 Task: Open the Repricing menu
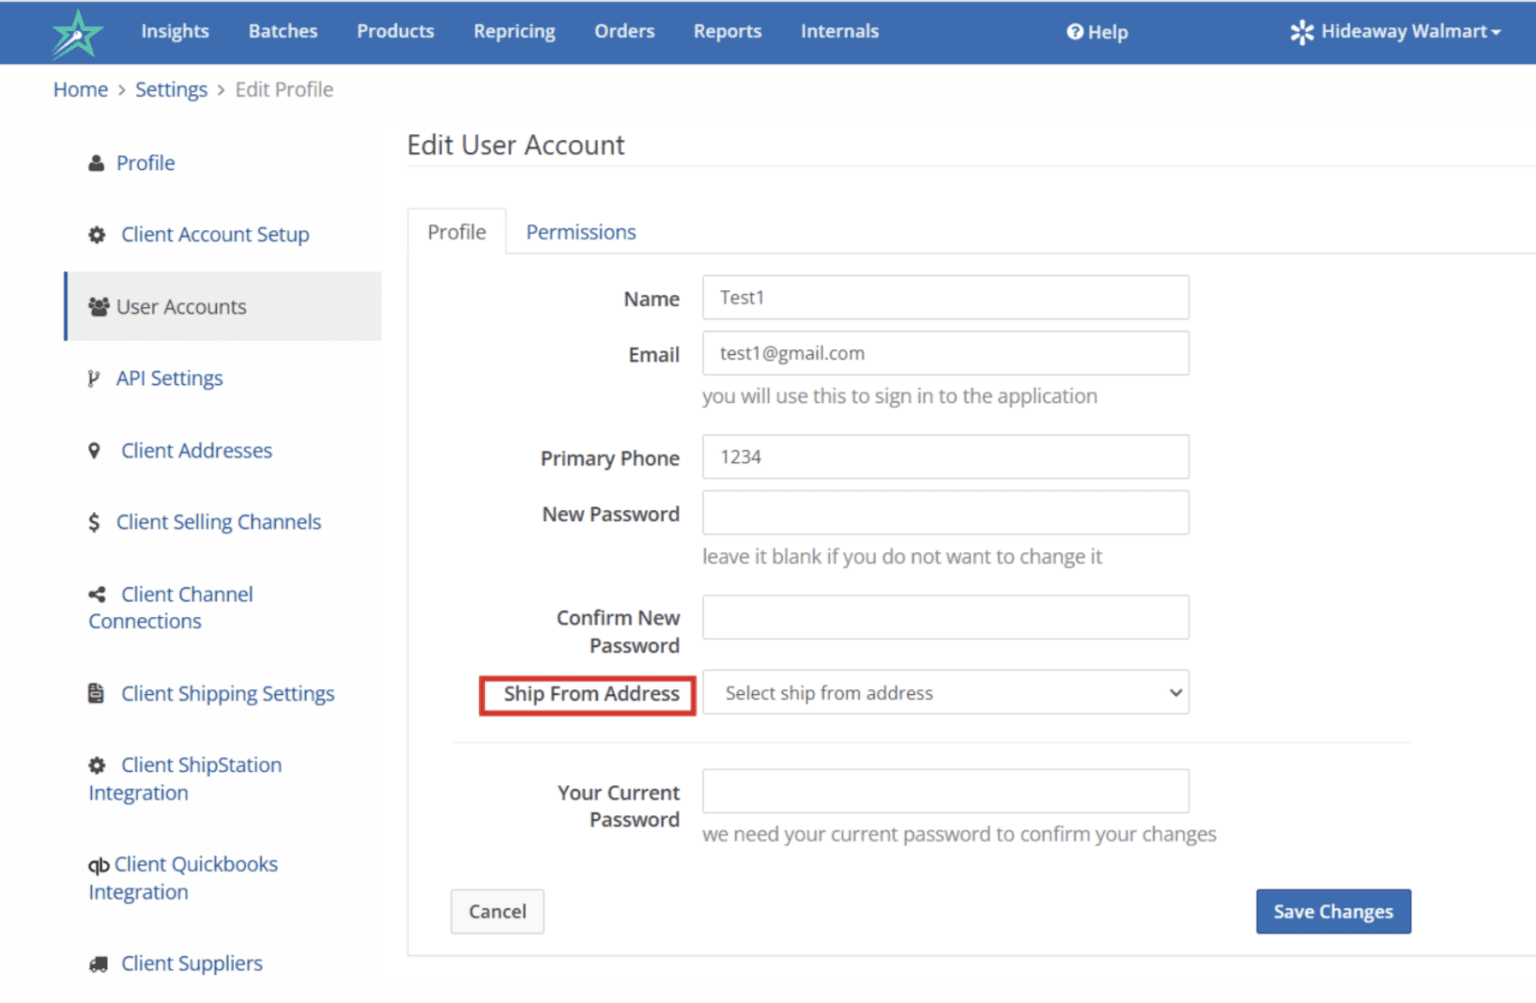514,31
